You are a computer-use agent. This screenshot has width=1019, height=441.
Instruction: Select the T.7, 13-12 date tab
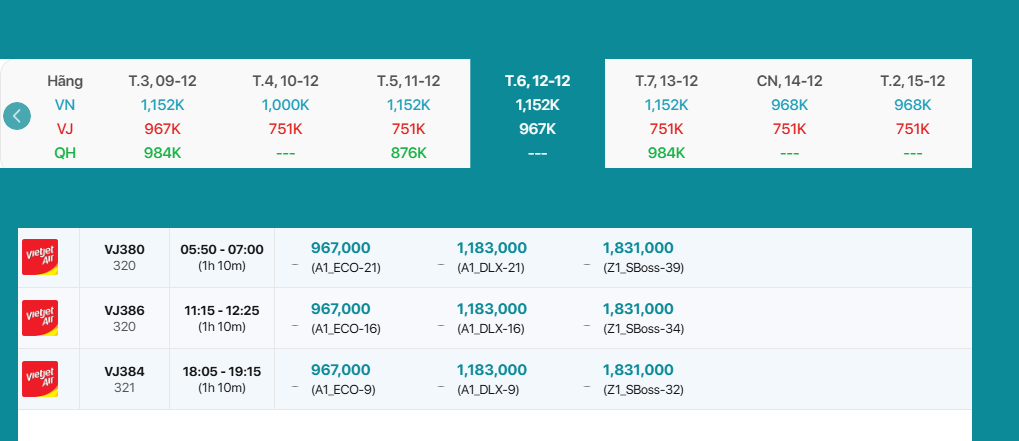(666, 81)
